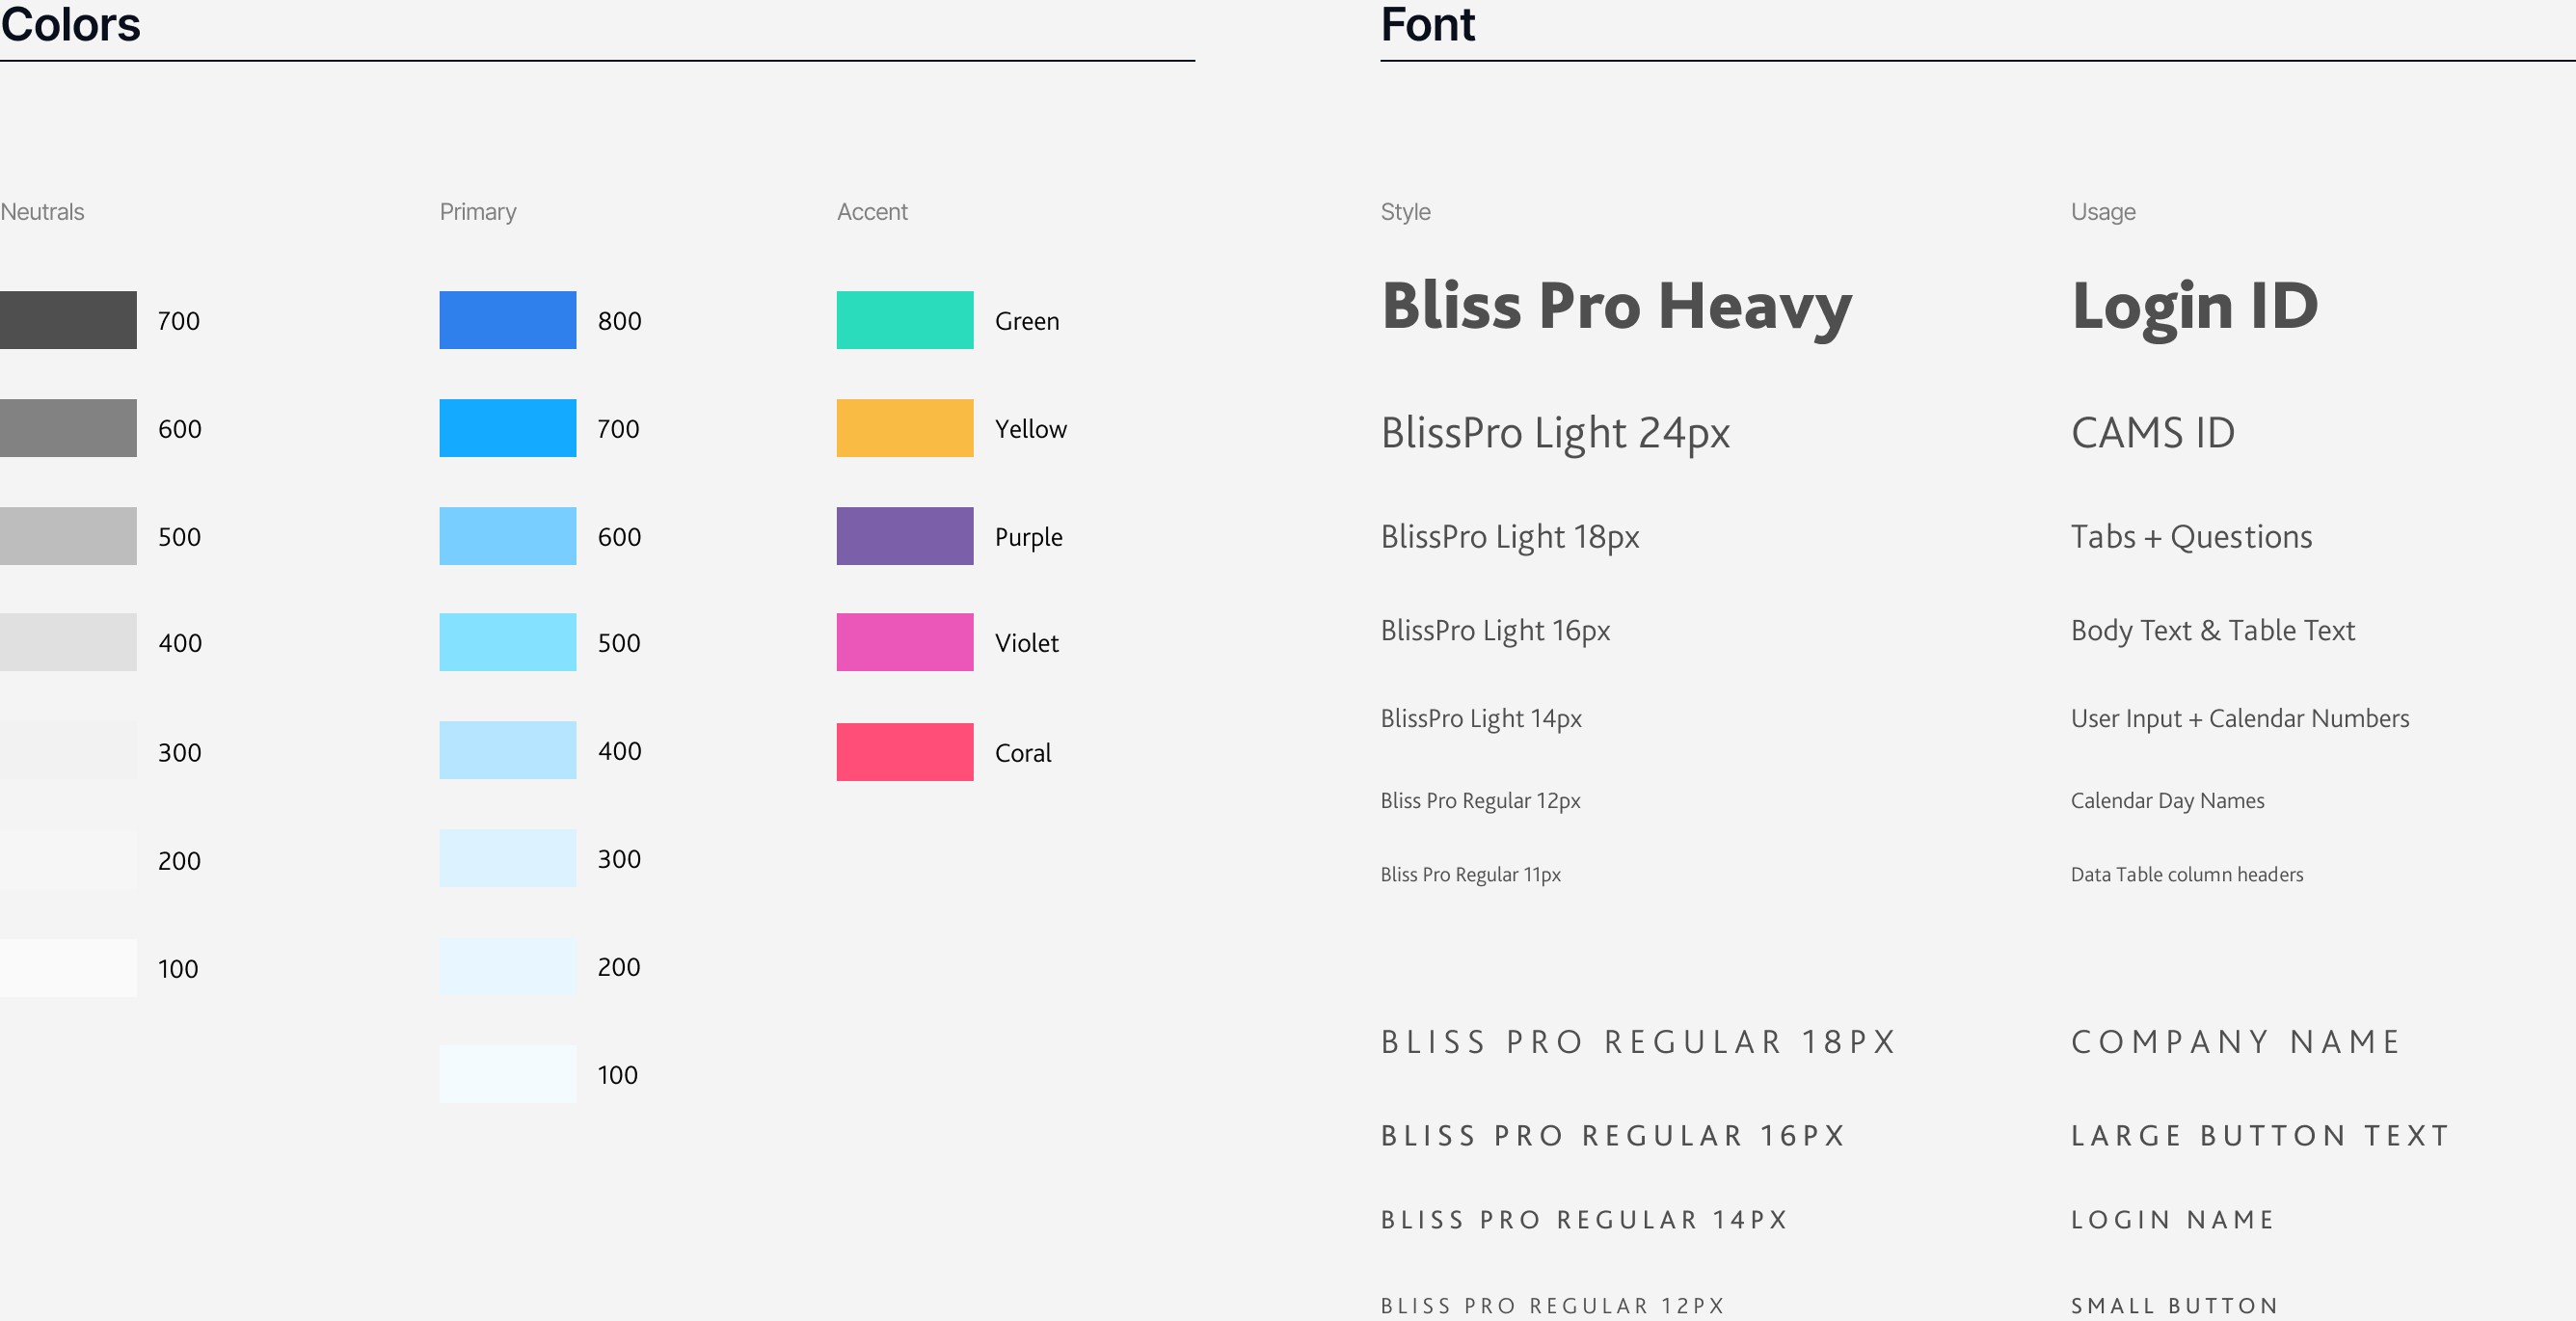The image size is (2576, 1321).
Task: Click the Bliss Pro Heavy style text
Action: tap(1617, 306)
